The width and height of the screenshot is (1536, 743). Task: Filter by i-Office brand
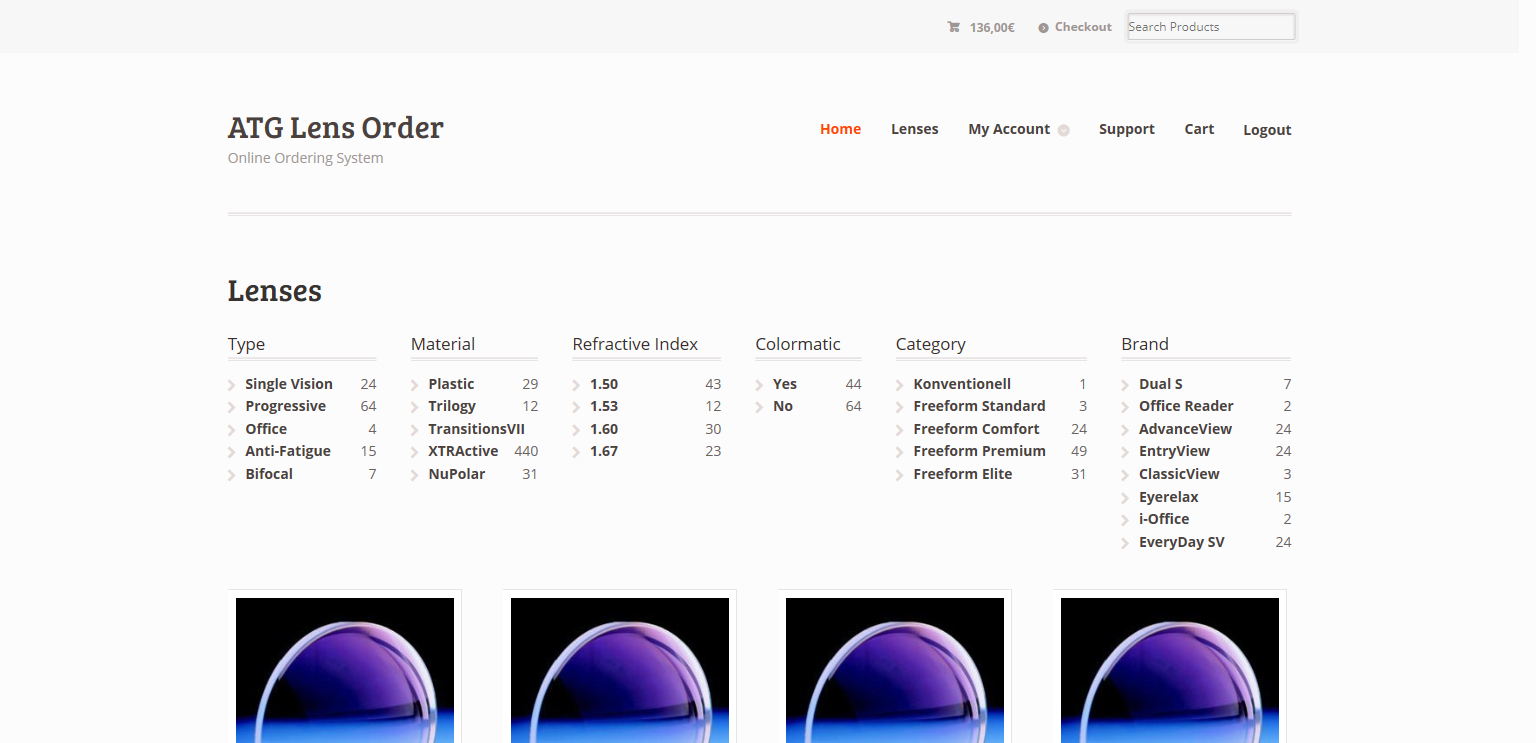click(1164, 519)
